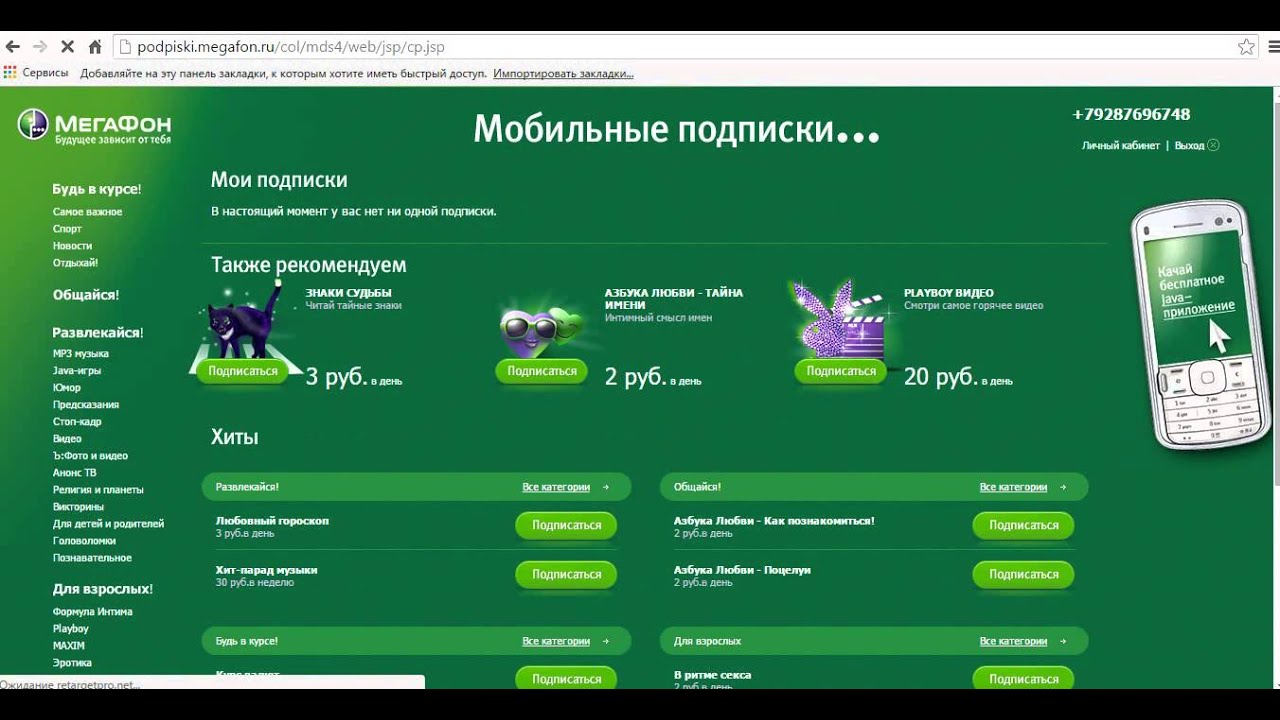Click the black cat Знаки судьбы image
The height and width of the screenshot is (720, 1280).
click(245, 320)
